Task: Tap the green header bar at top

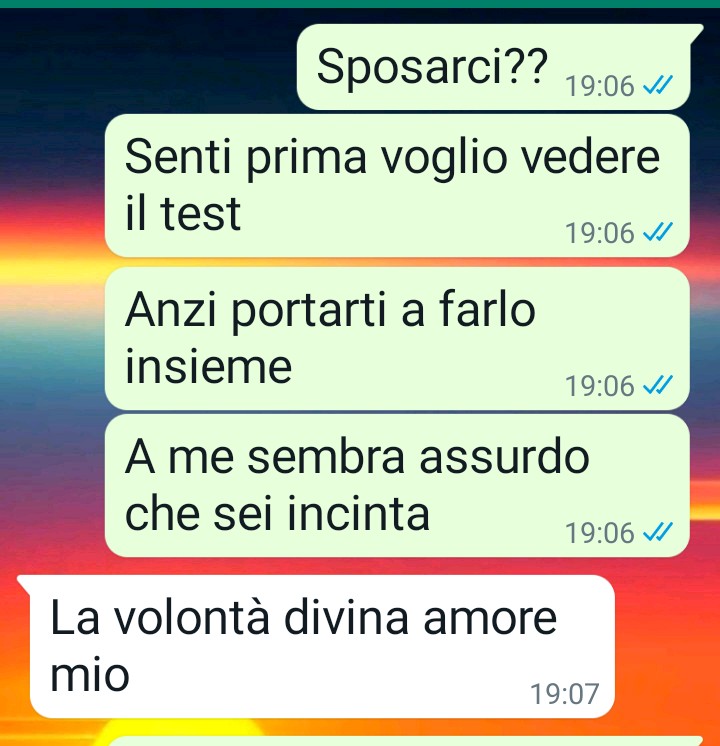Action: (360, 4)
